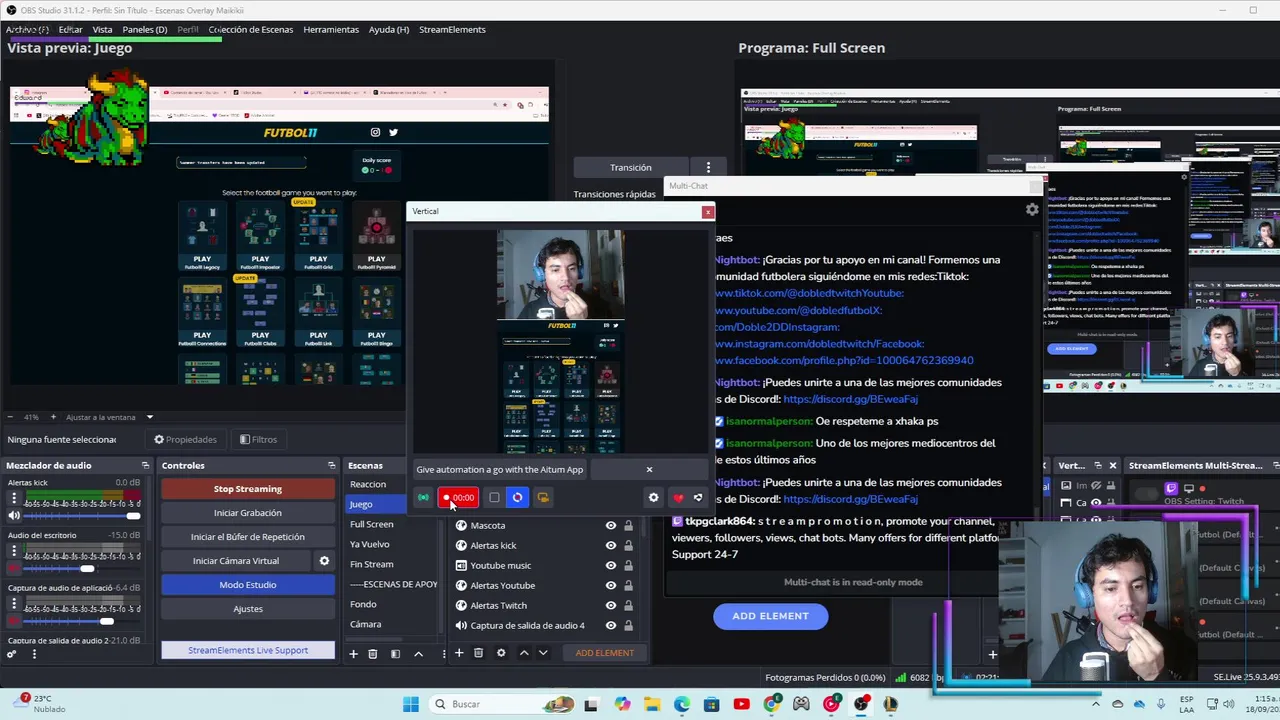
Task: Click Iniciar el Búfer de Repetición
Action: 248,537
